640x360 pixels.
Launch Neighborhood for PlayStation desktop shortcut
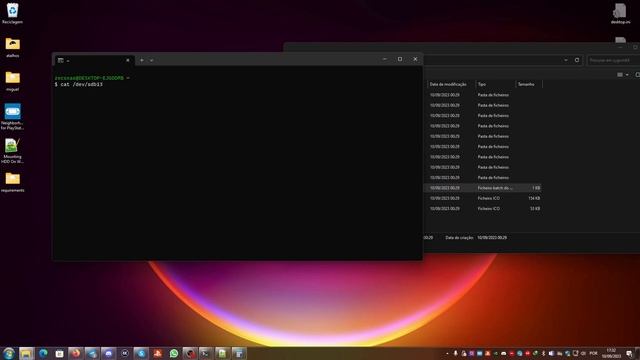(x=12, y=116)
